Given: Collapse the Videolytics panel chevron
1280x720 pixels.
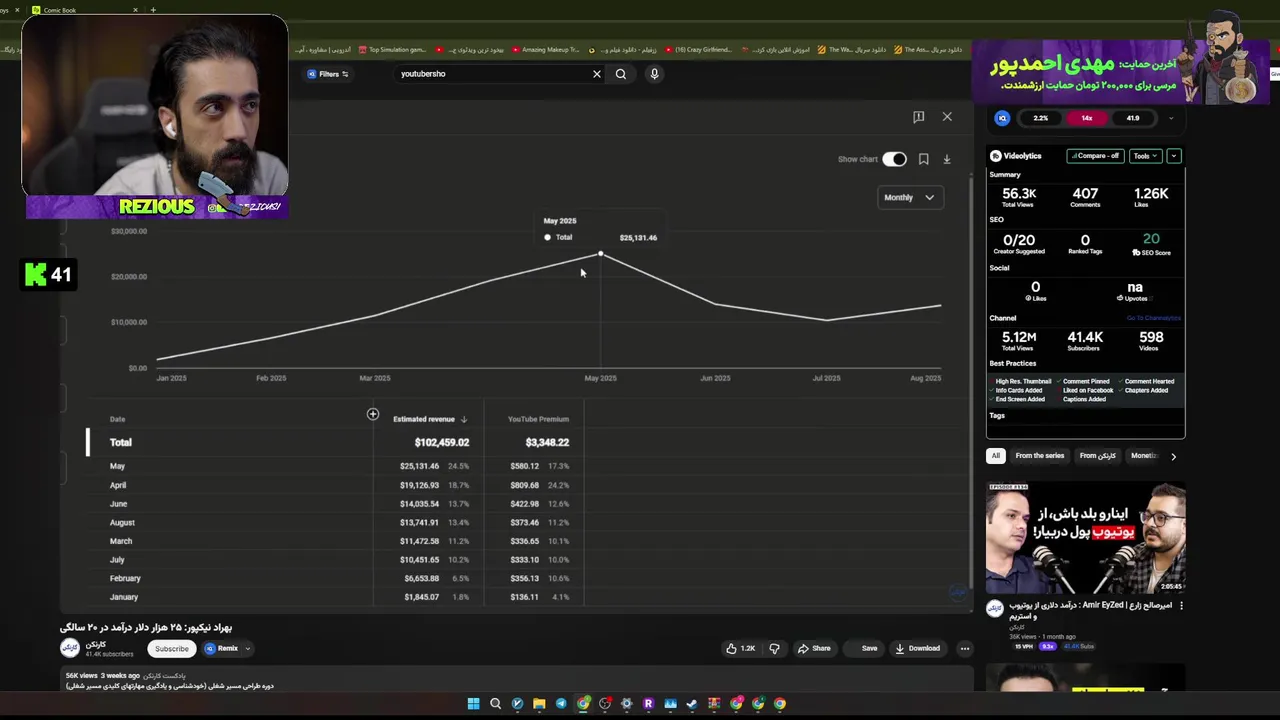Looking at the screenshot, I should pos(1174,156).
